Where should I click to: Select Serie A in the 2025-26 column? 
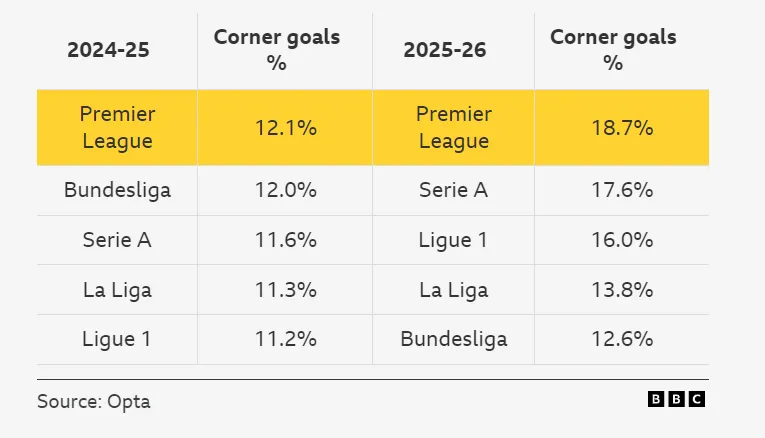coord(453,190)
